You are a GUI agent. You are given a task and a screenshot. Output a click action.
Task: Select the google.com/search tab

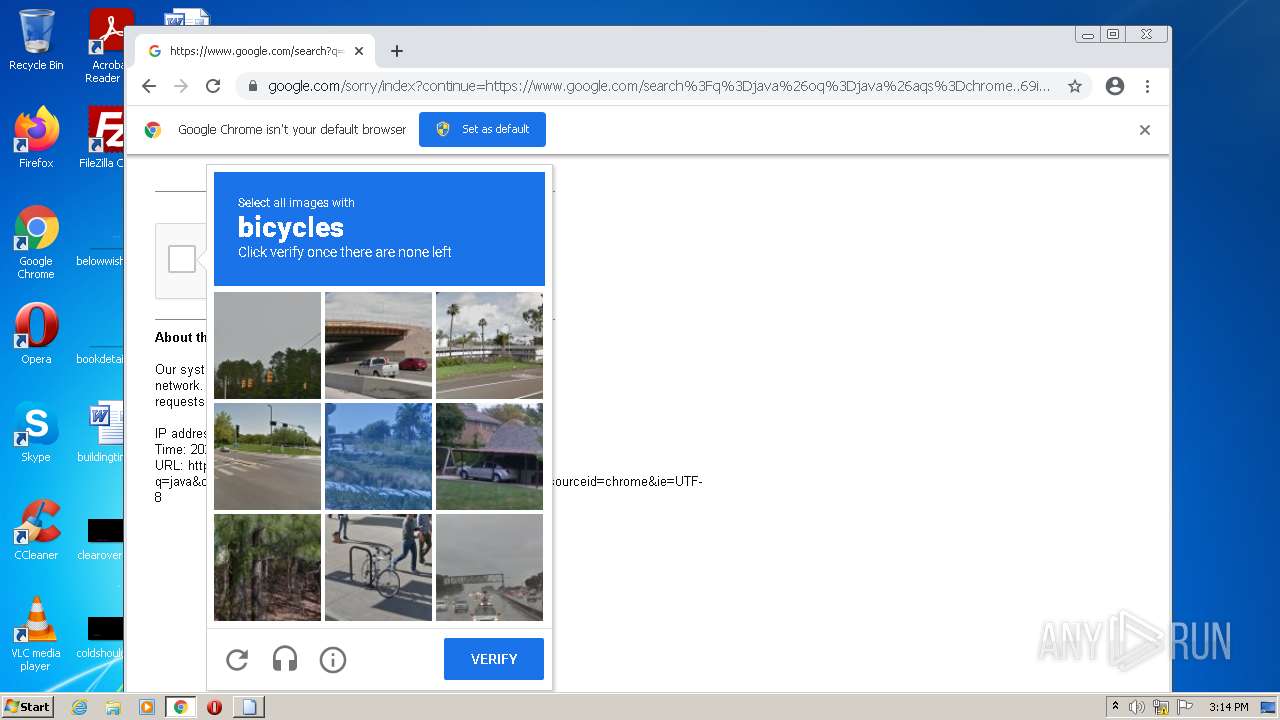pos(255,51)
